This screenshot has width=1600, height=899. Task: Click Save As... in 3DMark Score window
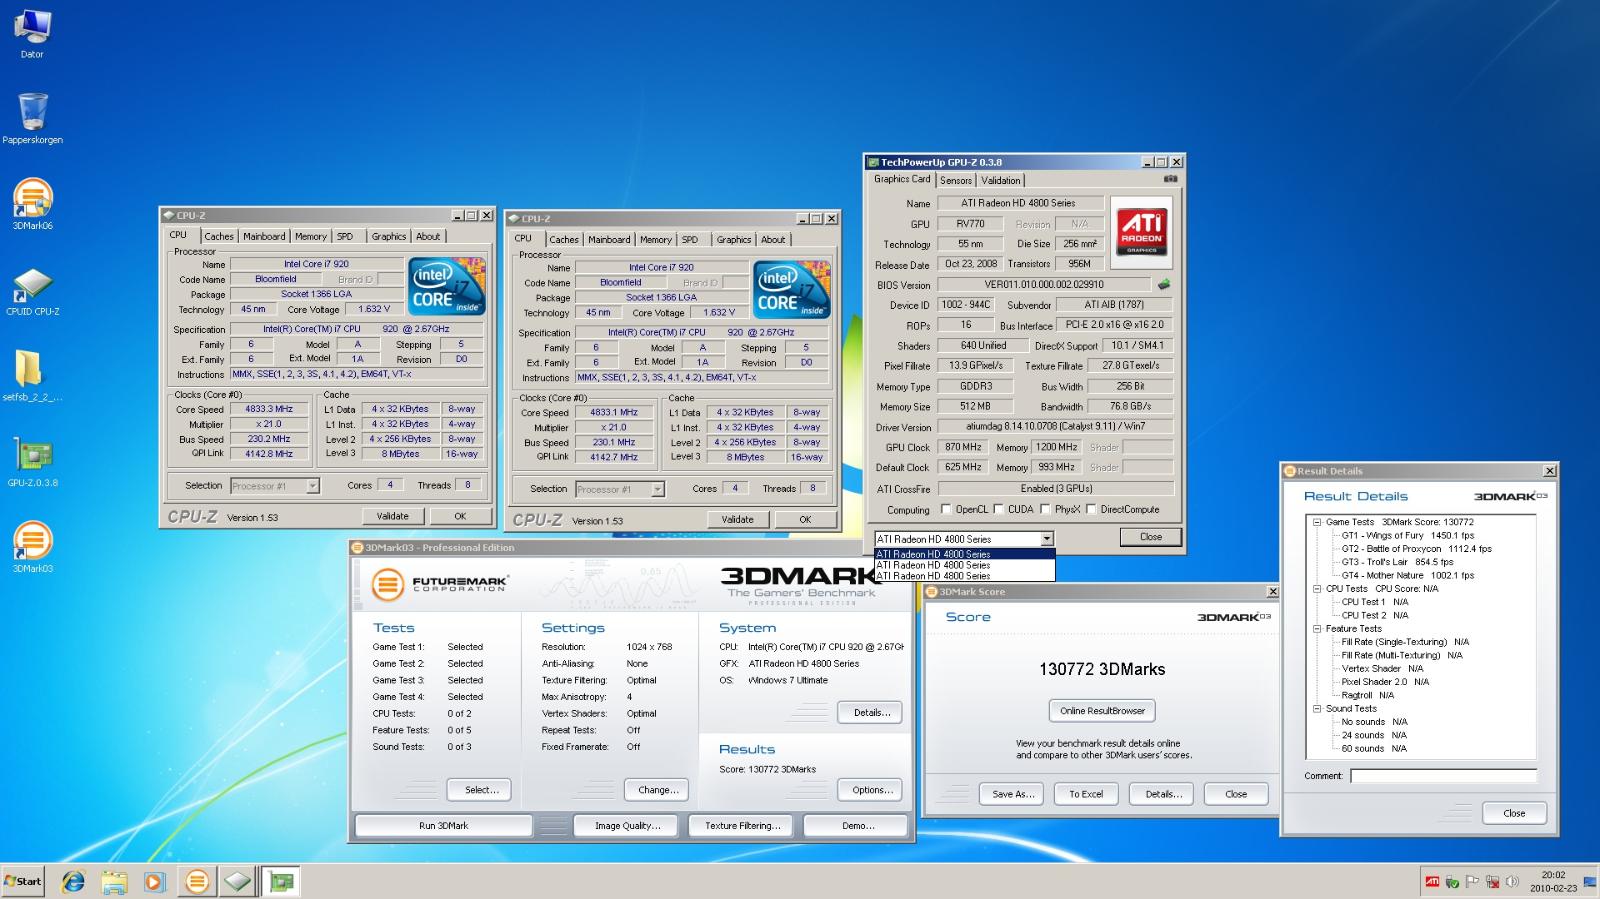coord(1013,794)
